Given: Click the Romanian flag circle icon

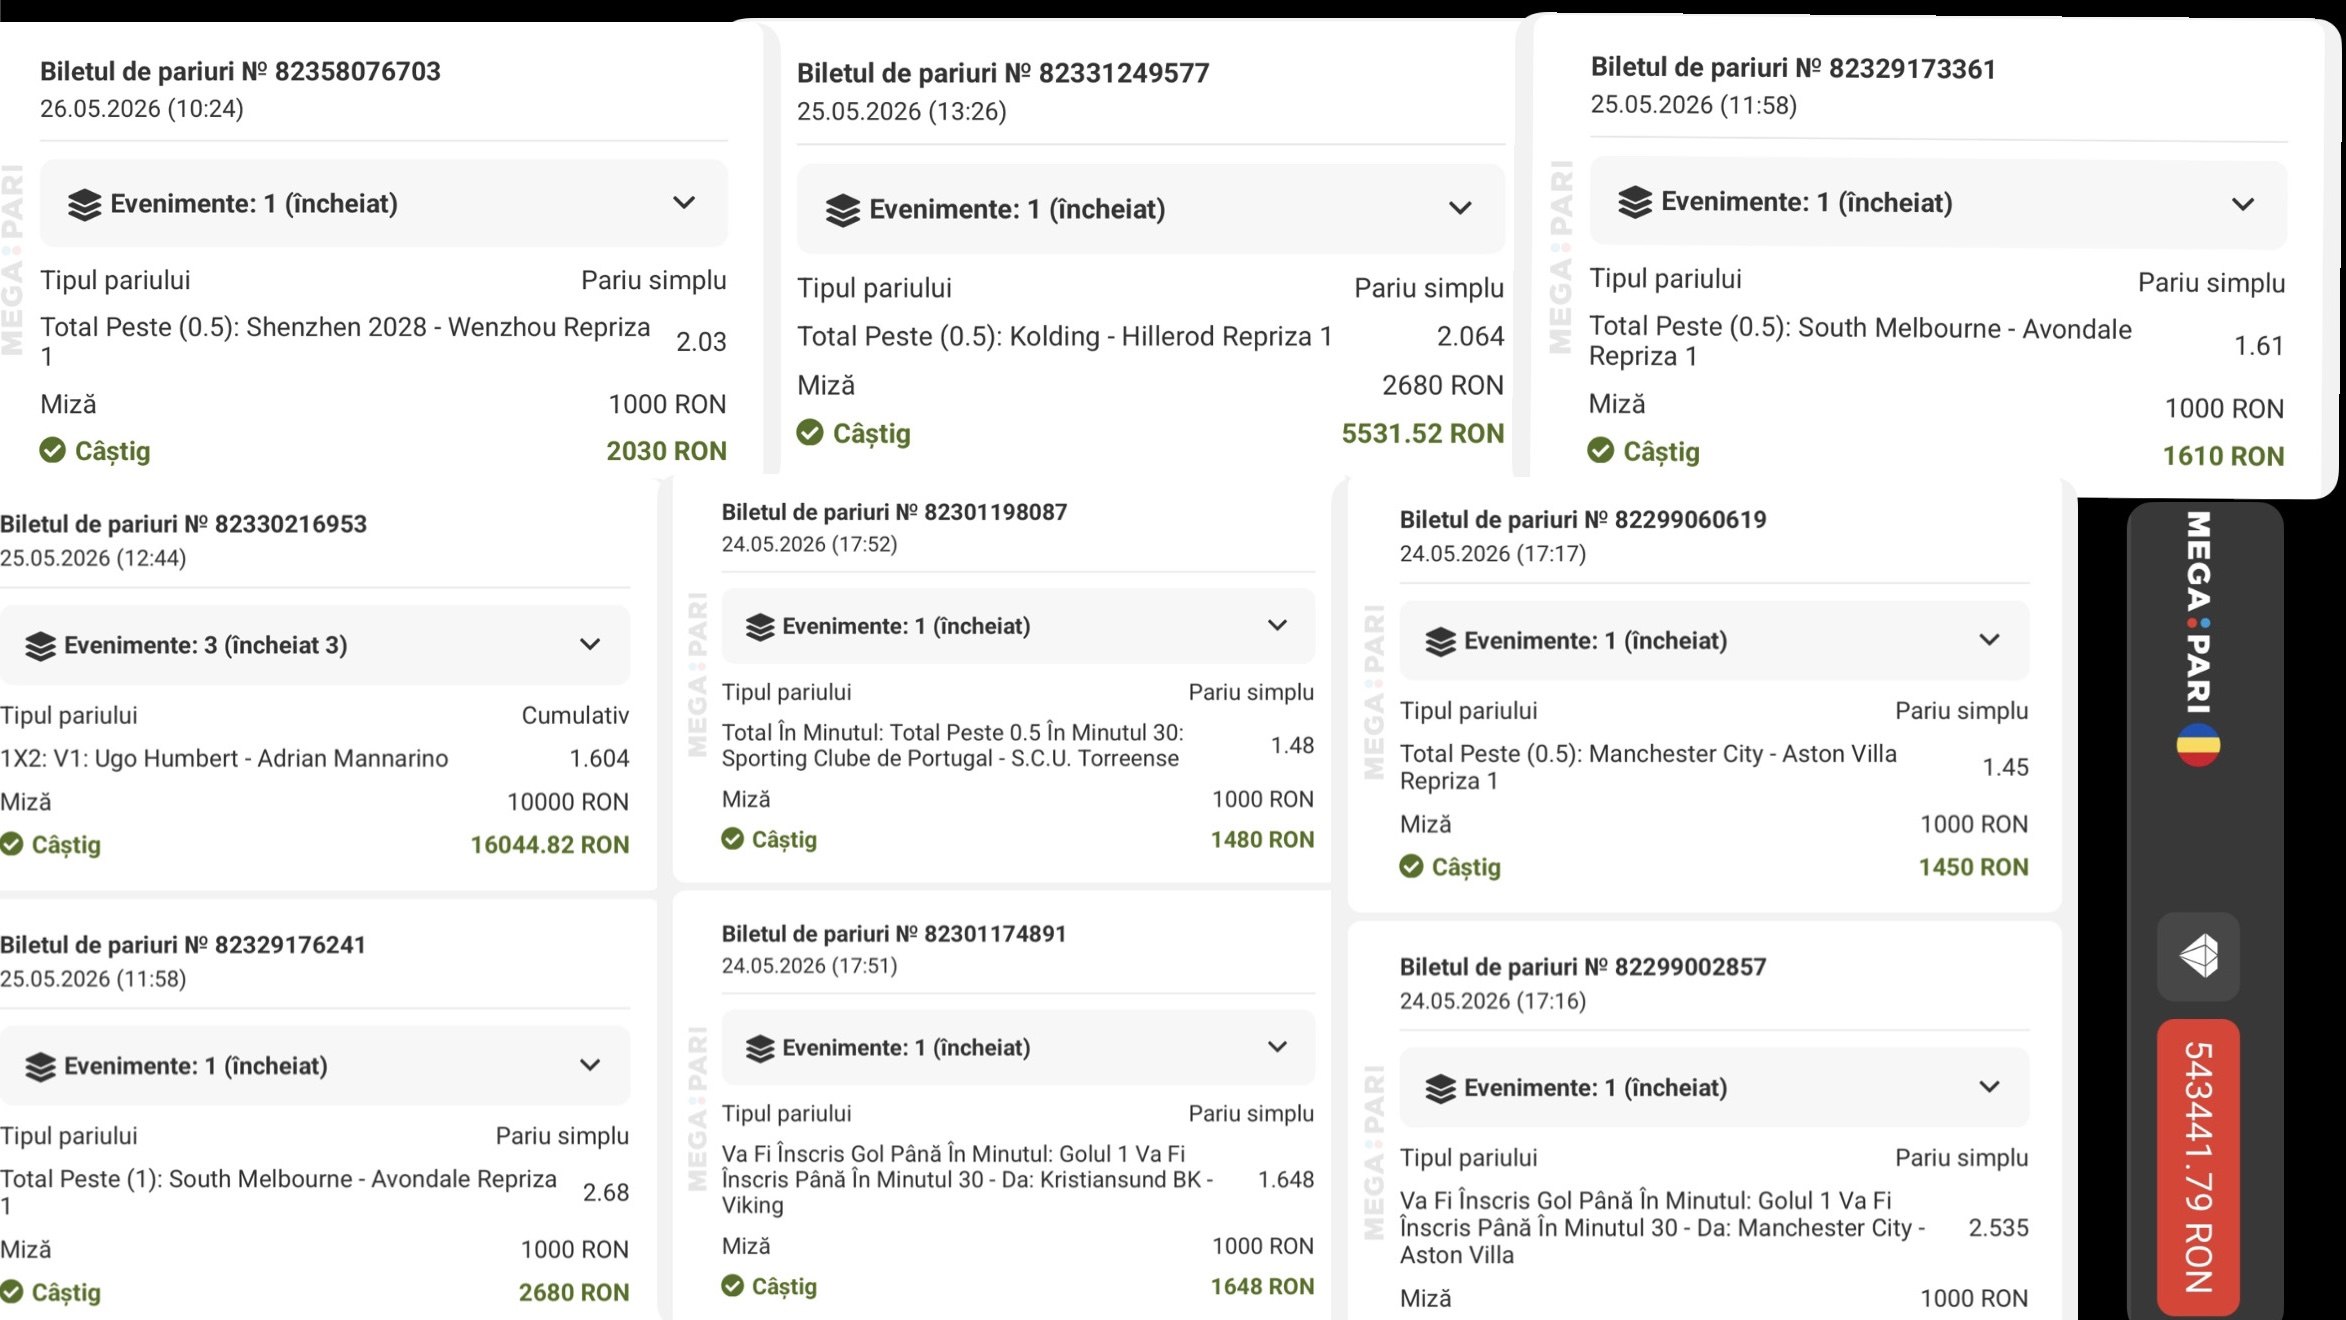Looking at the screenshot, I should [x=2198, y=746].
